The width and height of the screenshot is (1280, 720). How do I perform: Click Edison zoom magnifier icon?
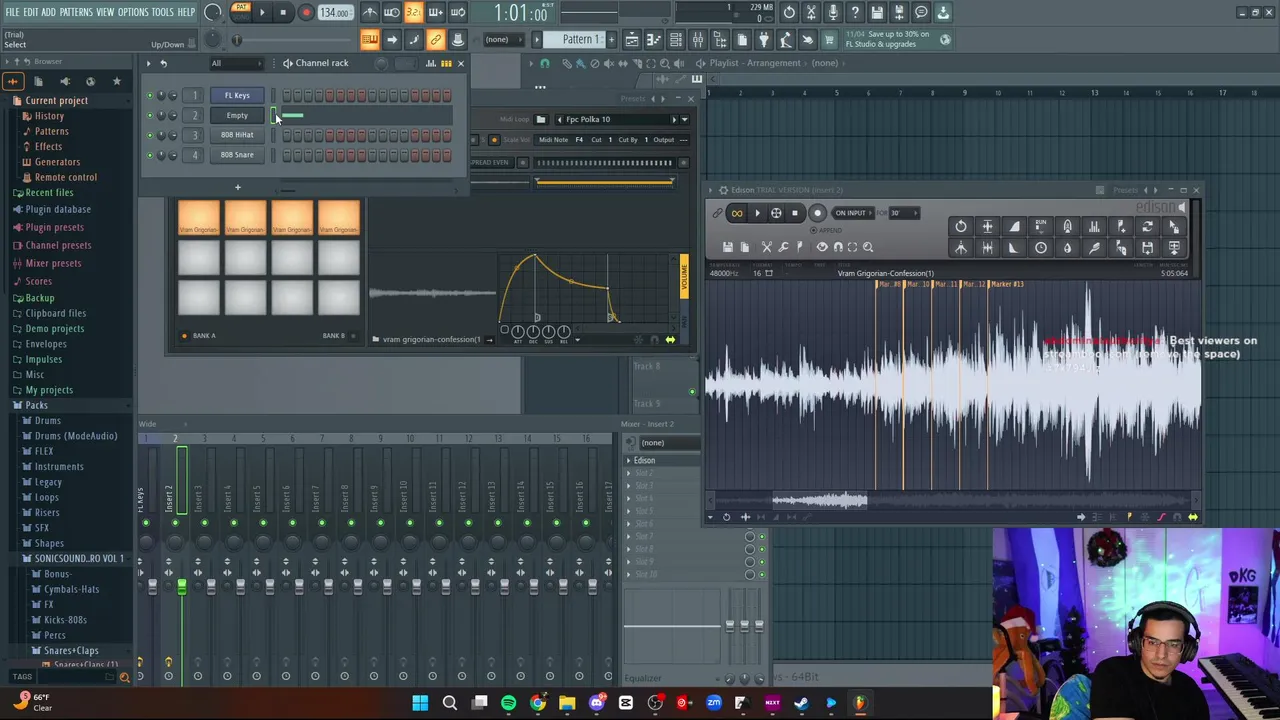pos(868,247)
